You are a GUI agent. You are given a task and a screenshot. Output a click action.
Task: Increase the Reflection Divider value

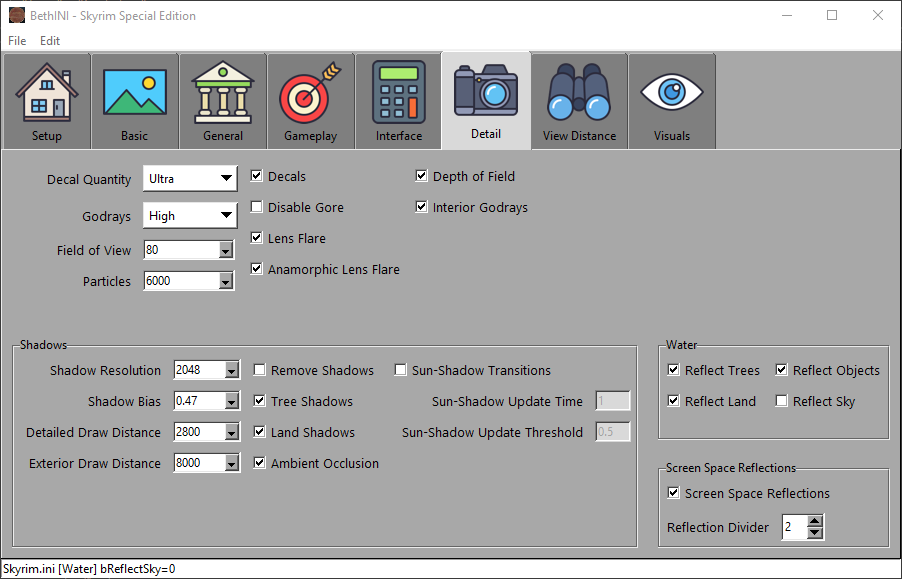tap(815, 522)
